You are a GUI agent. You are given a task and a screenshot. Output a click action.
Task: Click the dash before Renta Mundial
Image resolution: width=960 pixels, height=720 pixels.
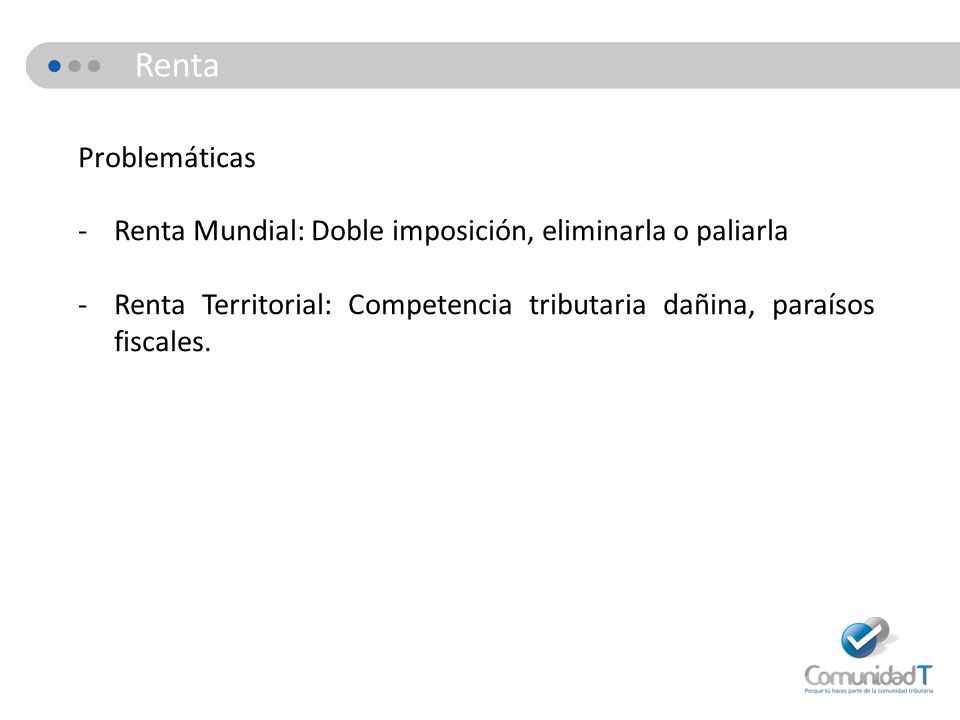(83, 233)
